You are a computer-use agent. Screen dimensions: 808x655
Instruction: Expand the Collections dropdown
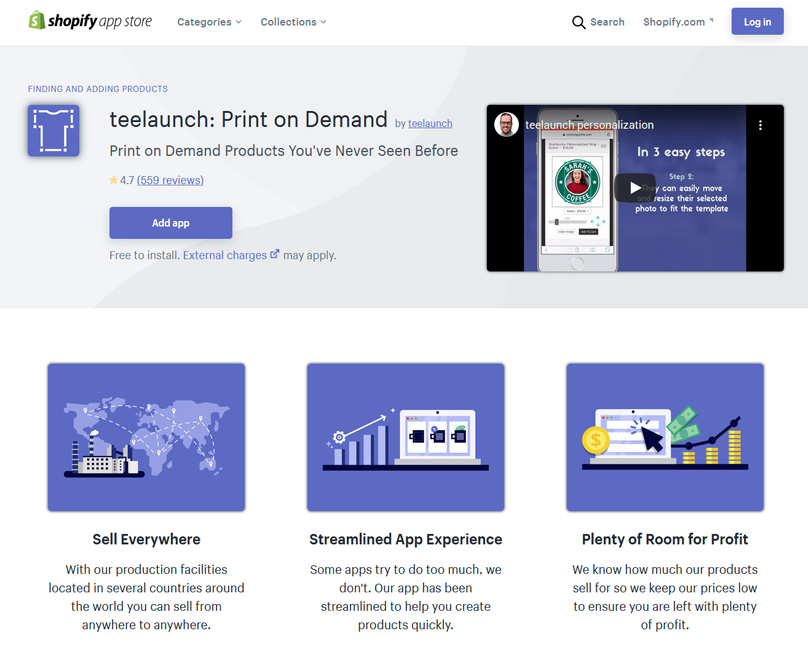(293, 22)
